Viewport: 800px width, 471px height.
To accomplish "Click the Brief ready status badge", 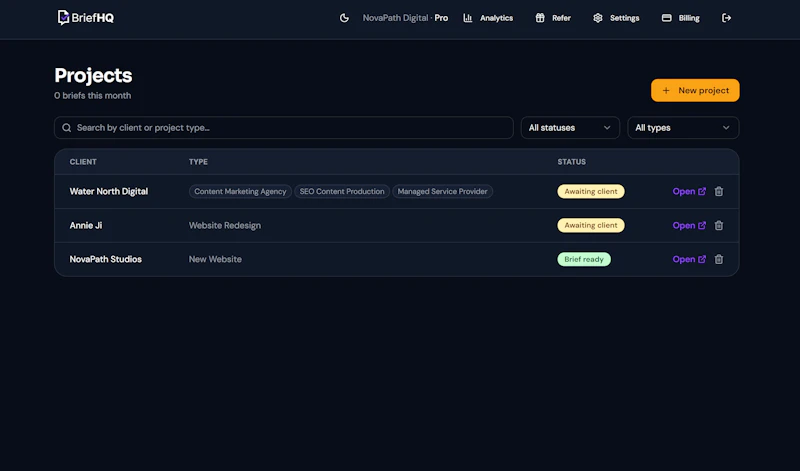I will pos(584,259).
